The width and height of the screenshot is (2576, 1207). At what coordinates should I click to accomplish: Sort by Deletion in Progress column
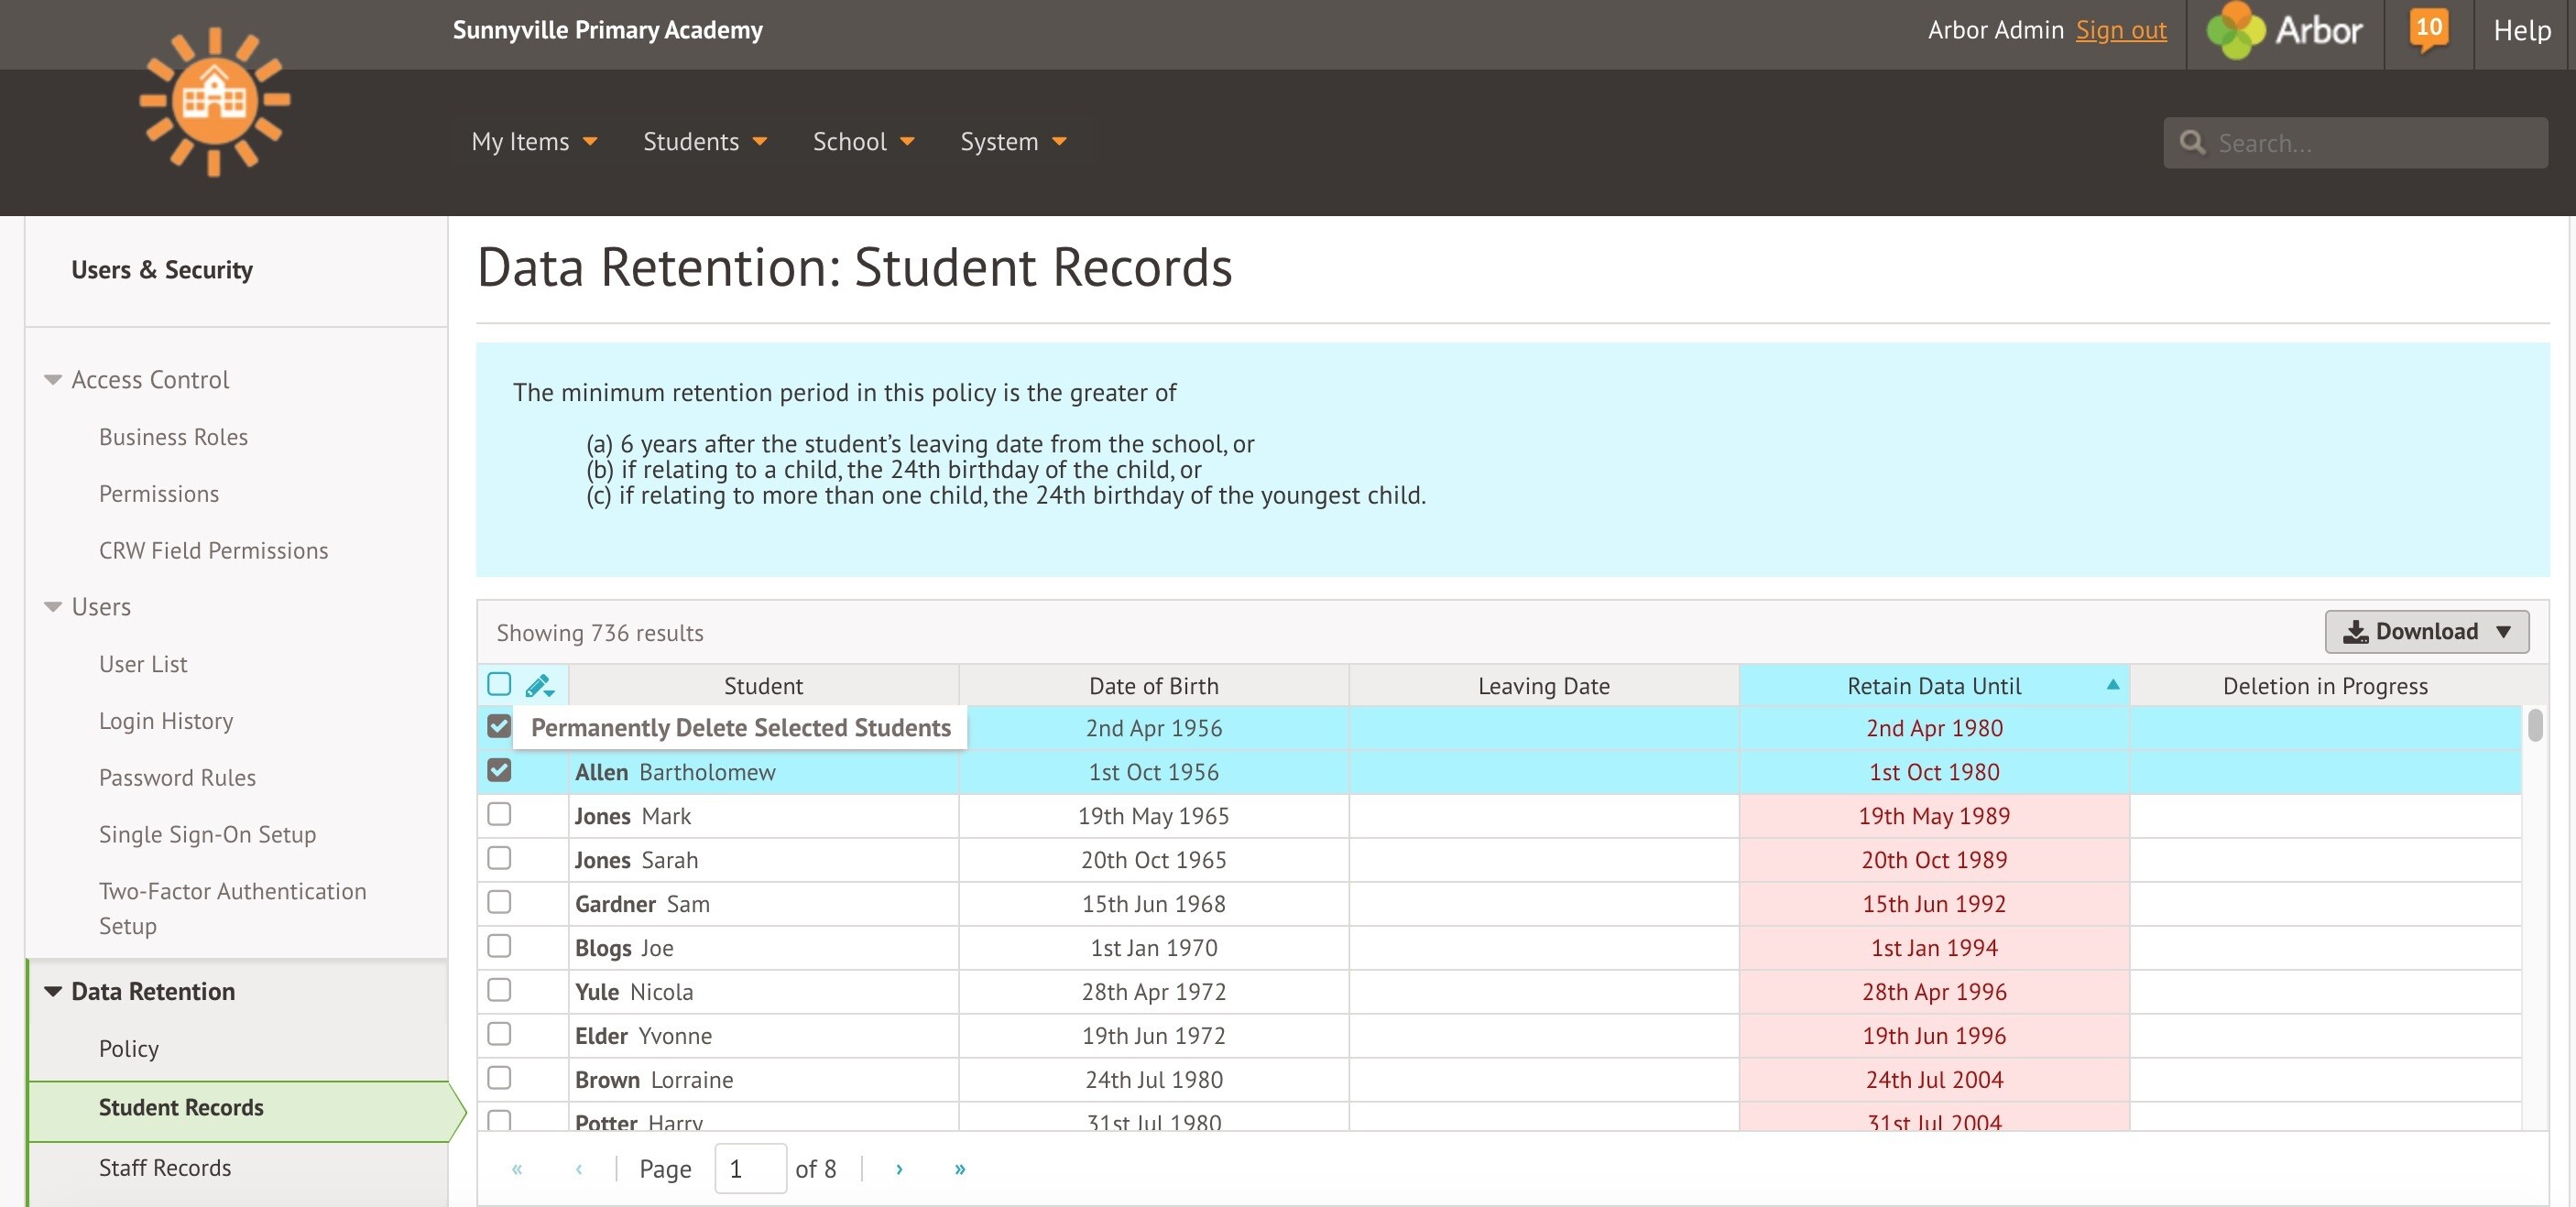[x=2325, y=686]
